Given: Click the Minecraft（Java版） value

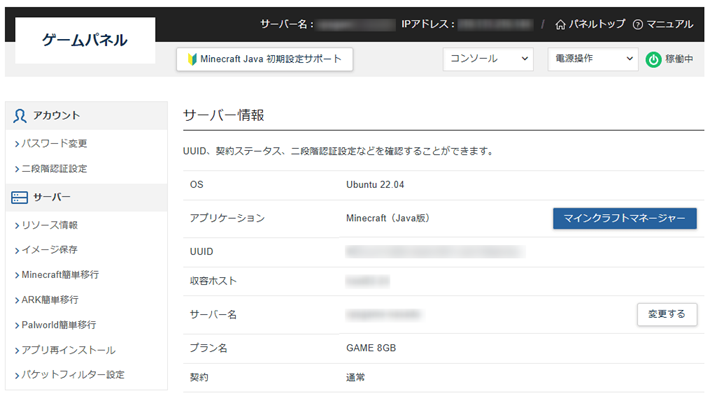Looking at the screenshot, I should click(388, 218).
